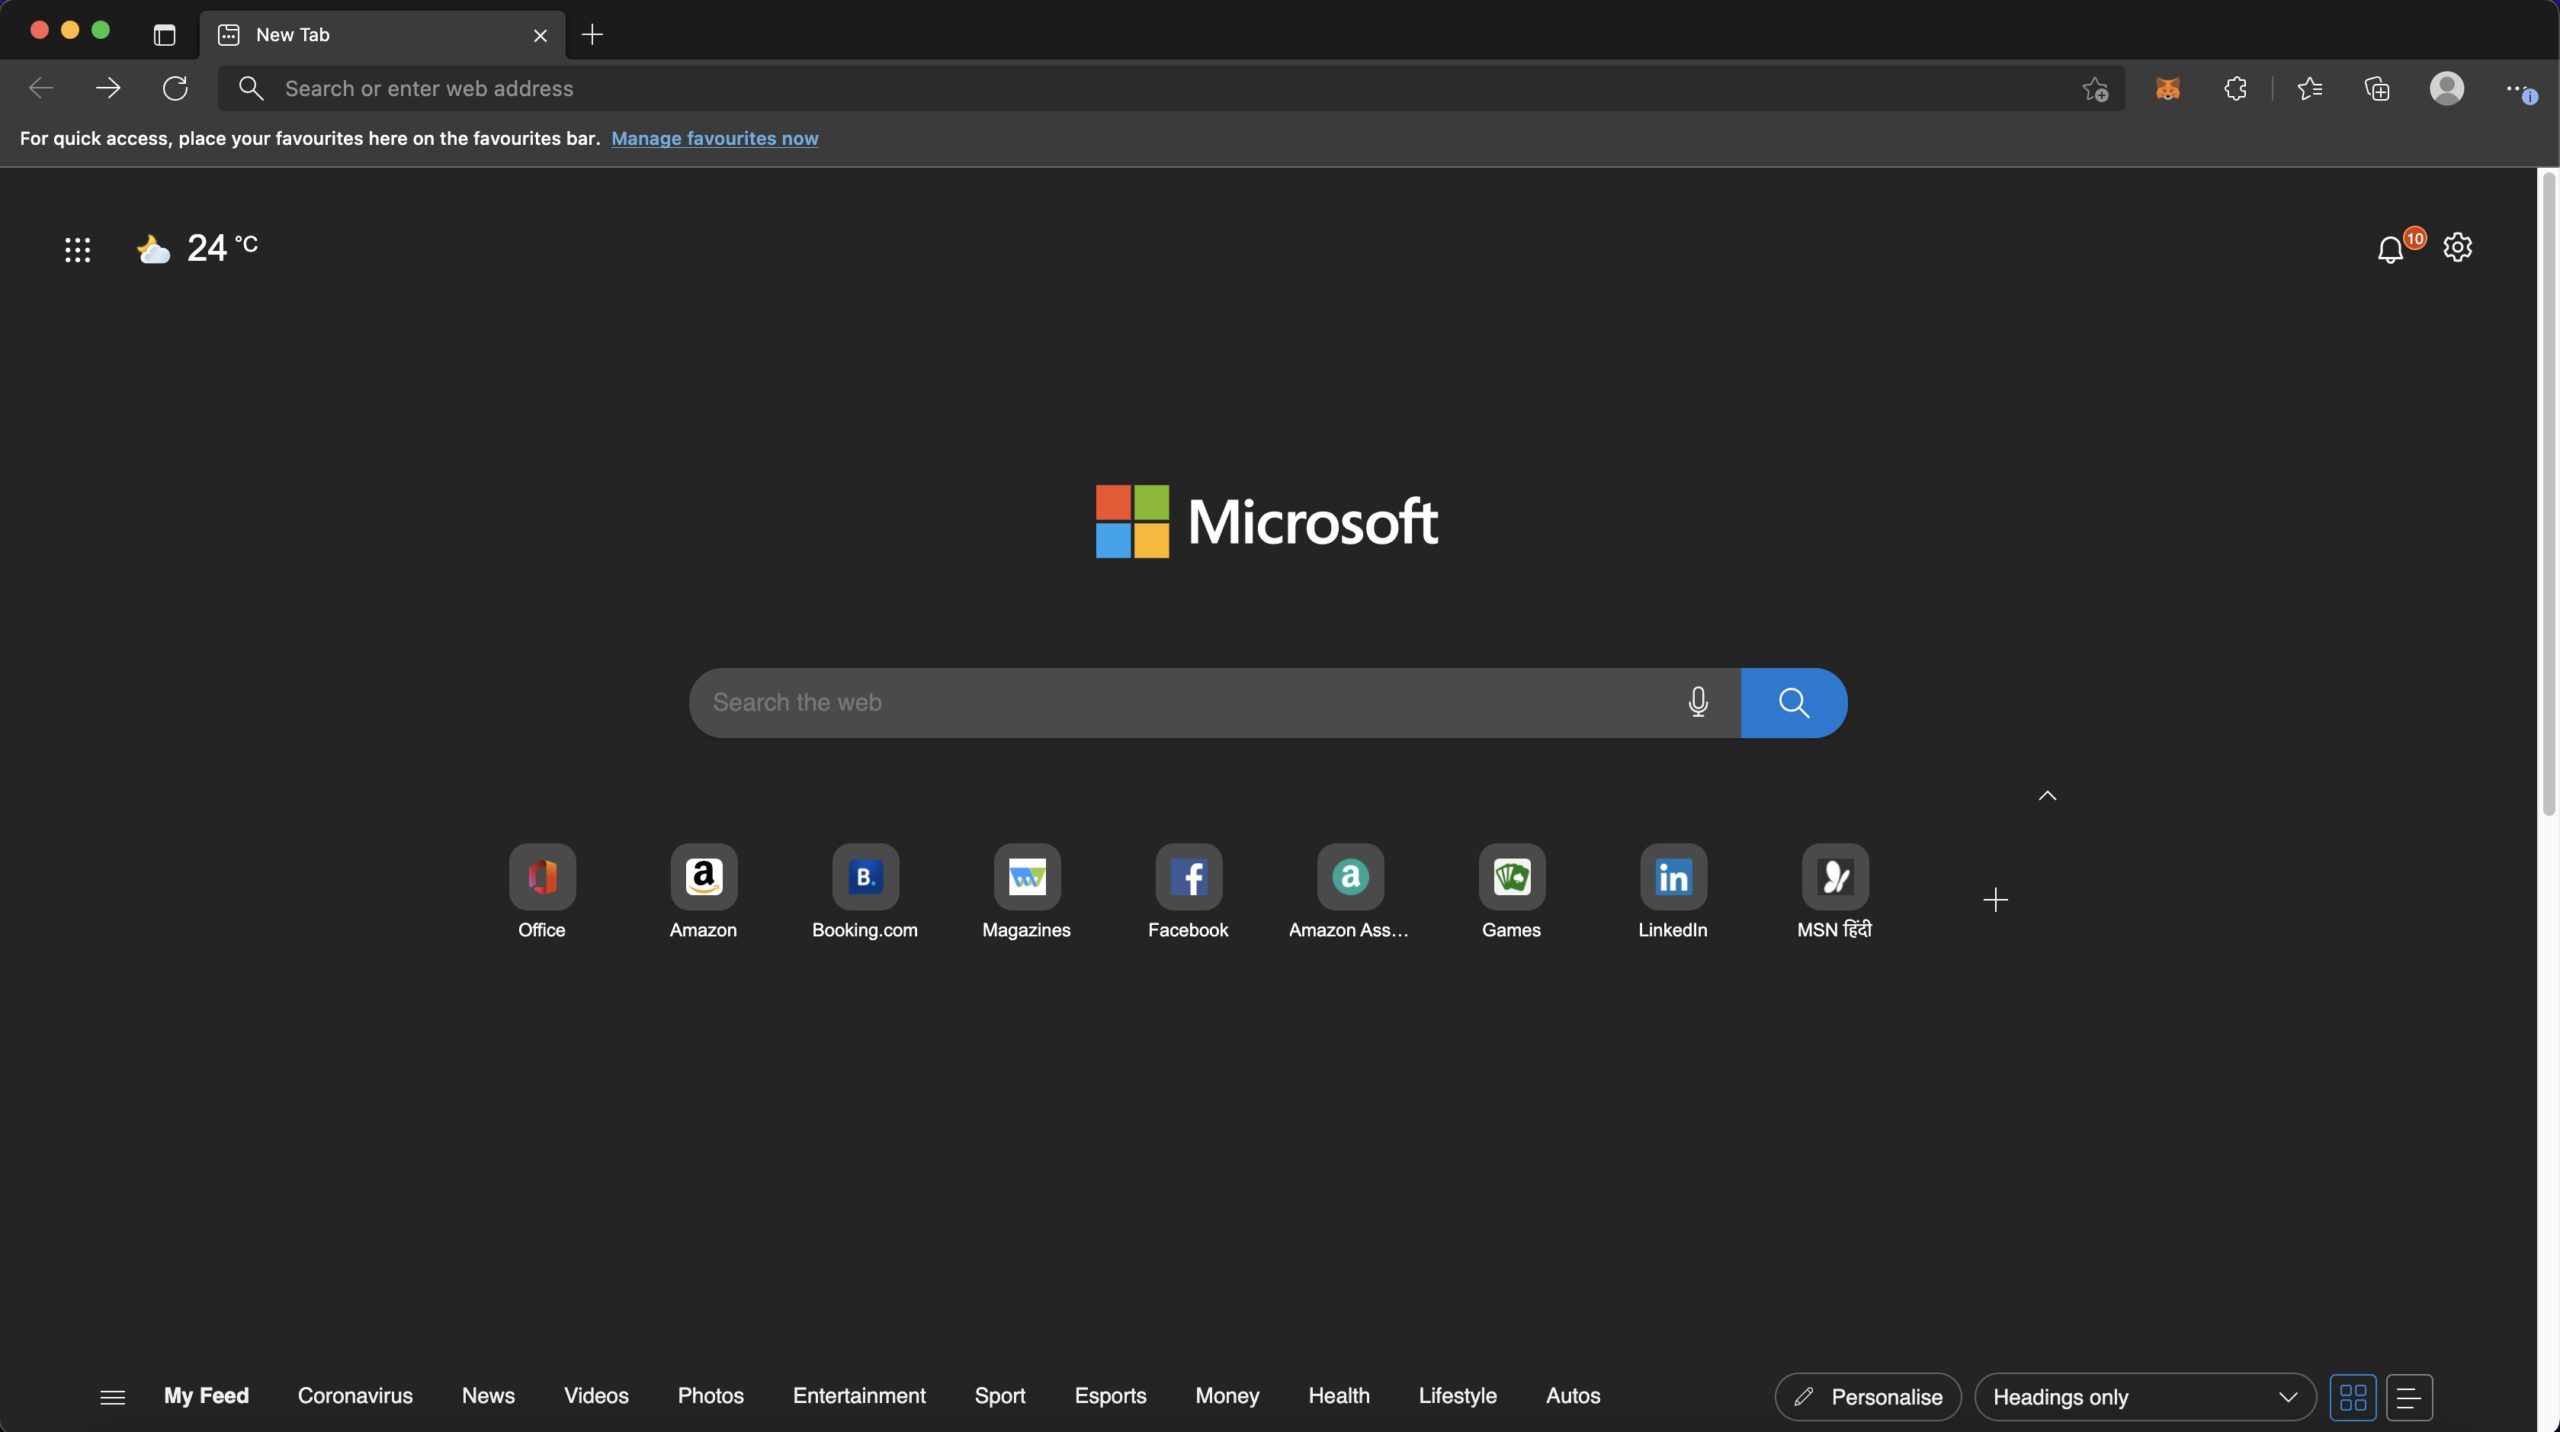Click the Personalise button

point(1868,1397)
